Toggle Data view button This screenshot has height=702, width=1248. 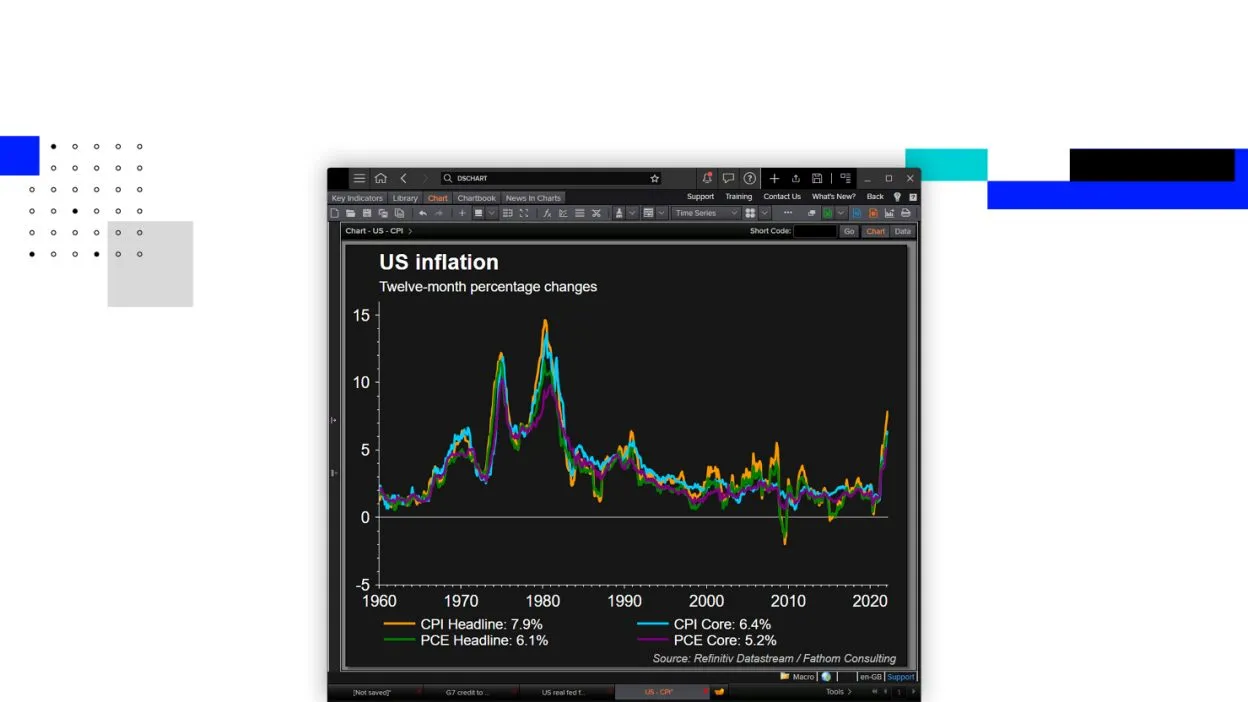(x=903, y=231)
